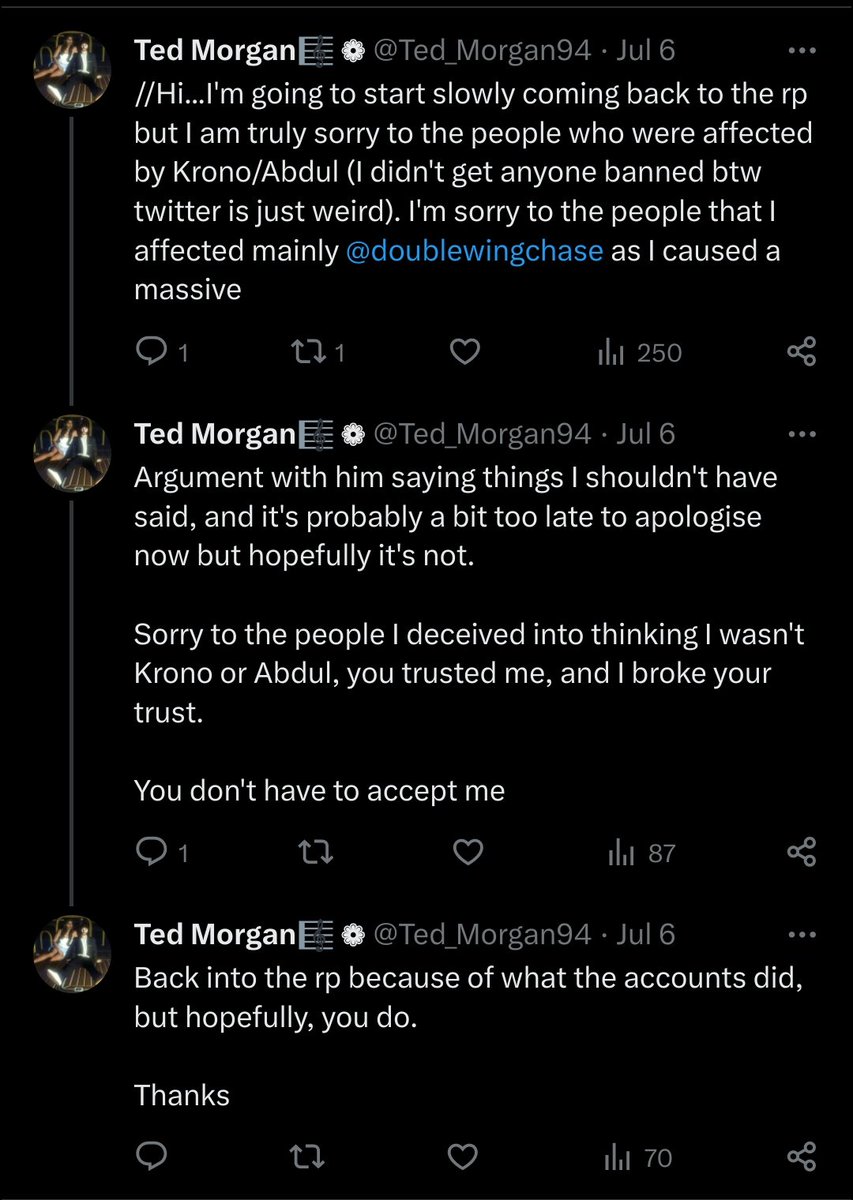This screenshot has height=1200, width=853.
Task: Open Ted Morgan's avatar on first tweet
Action: click(x=72, y=67)
